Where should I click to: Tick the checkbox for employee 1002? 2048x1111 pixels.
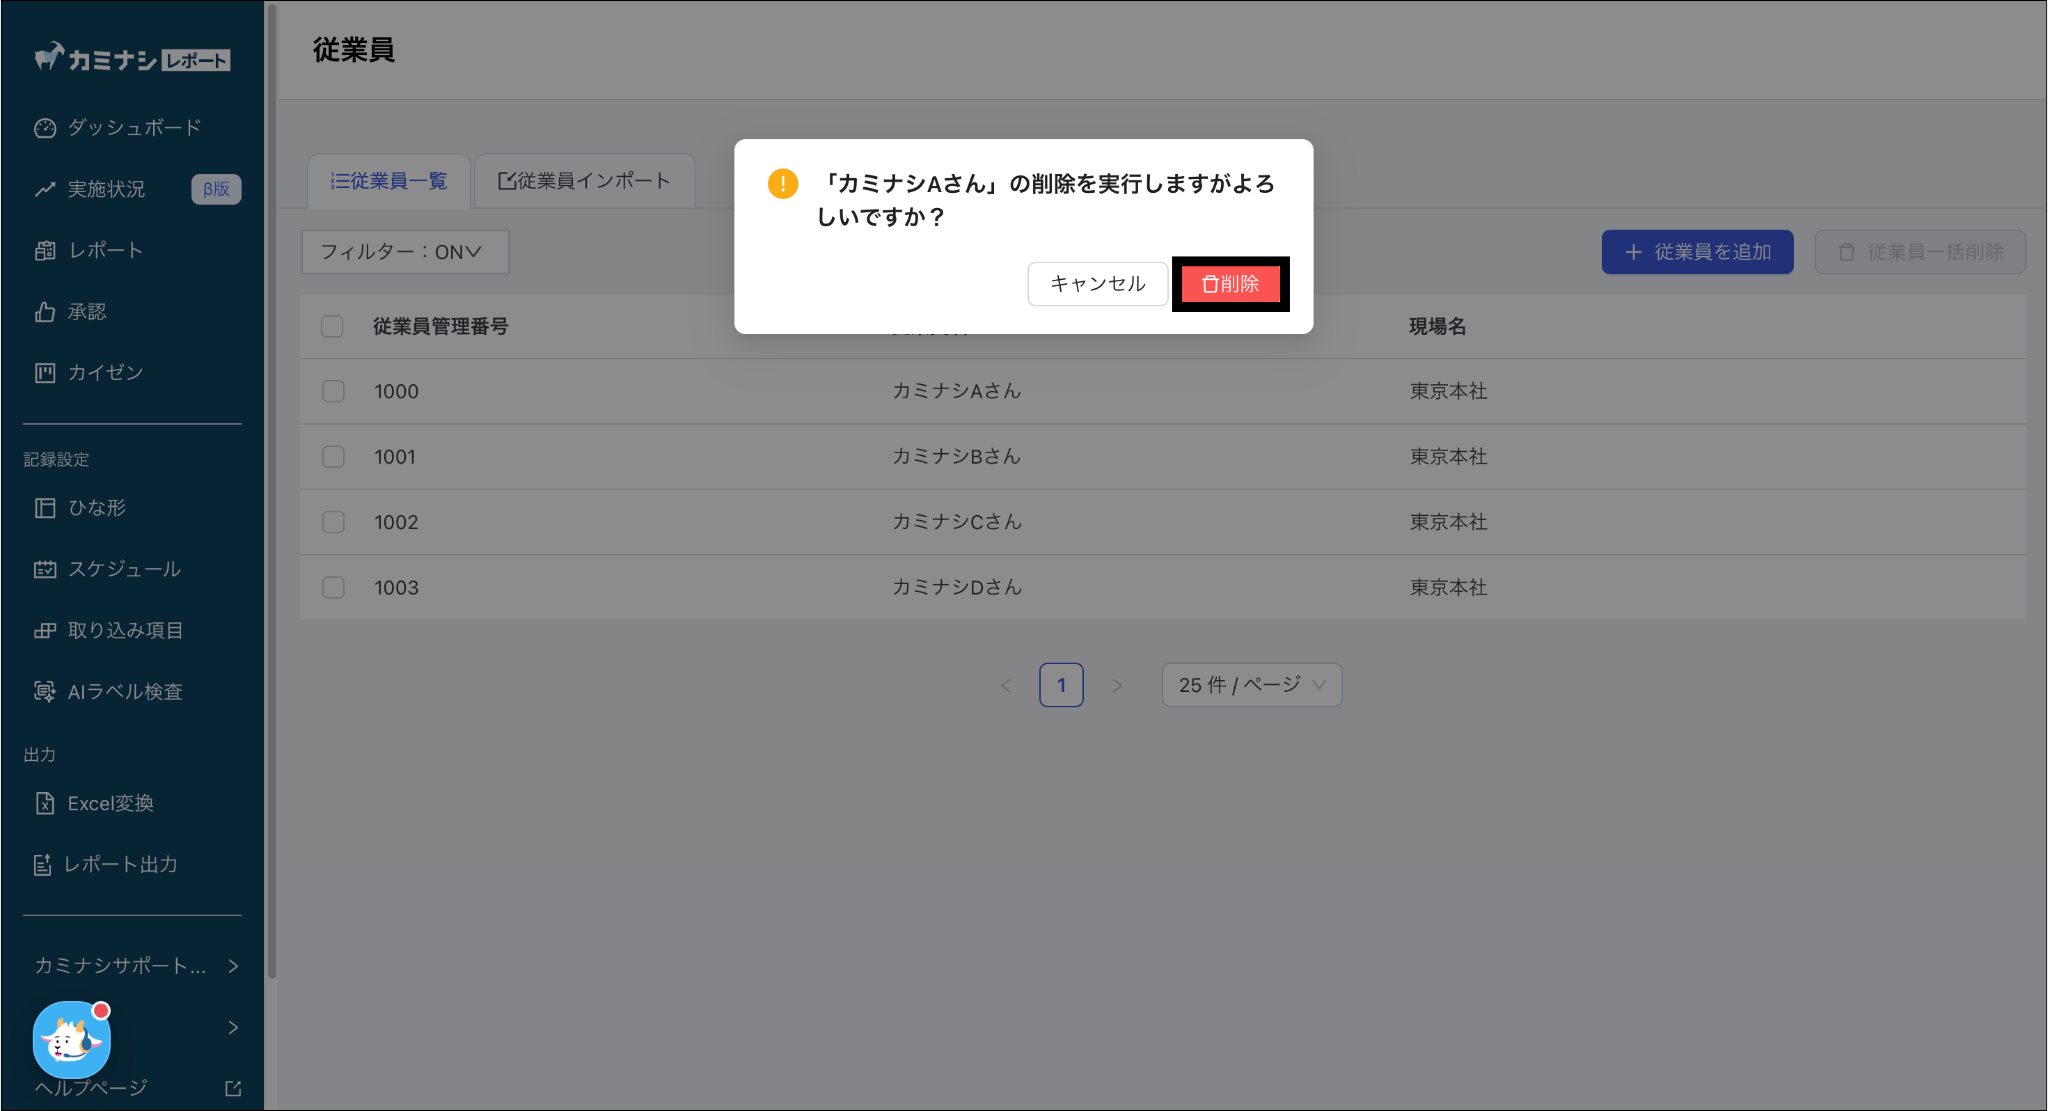(333, 522)
